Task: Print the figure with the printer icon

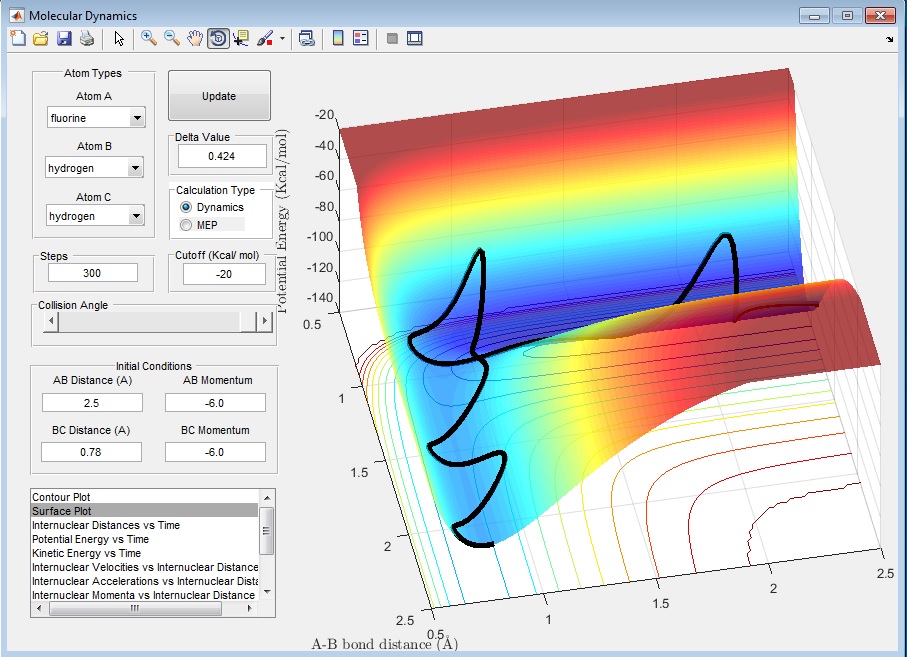Action: [x=87, y=38]
